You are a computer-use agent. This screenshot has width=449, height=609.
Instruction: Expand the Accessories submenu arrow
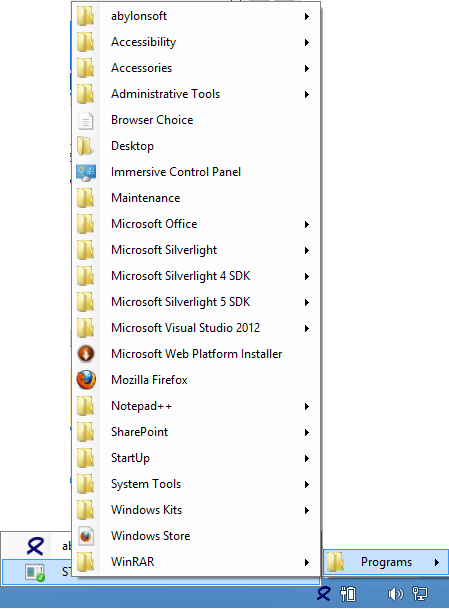pos(307,68)
